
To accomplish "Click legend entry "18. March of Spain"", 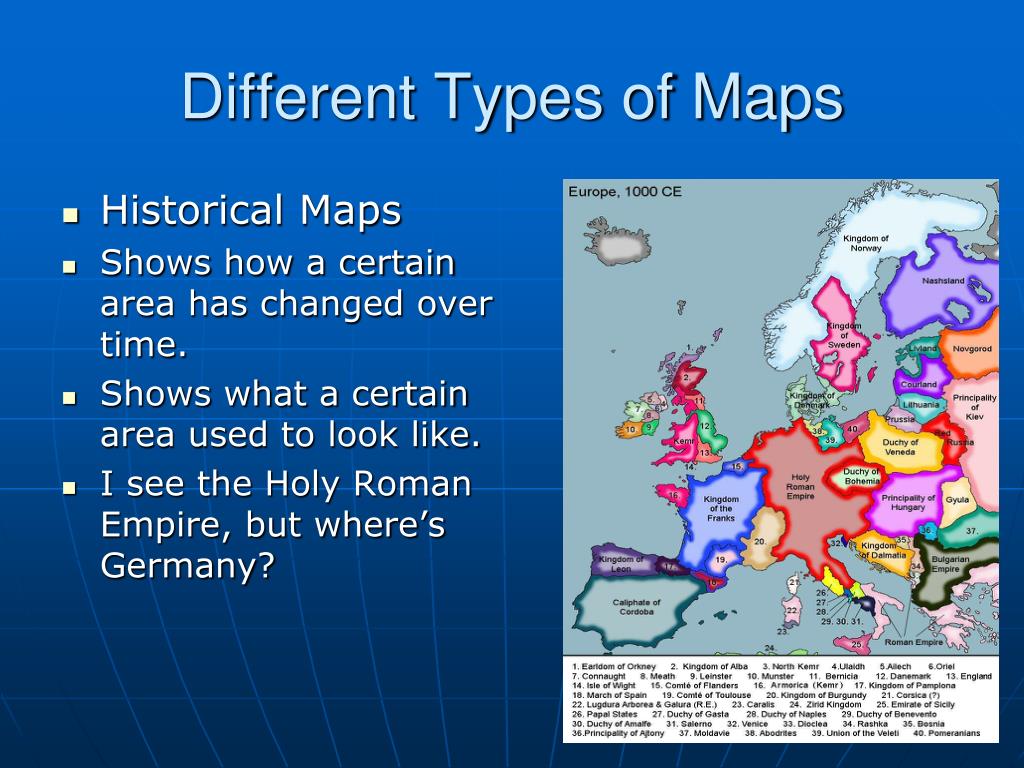I will pyautogui.click(x=609, y=695).
